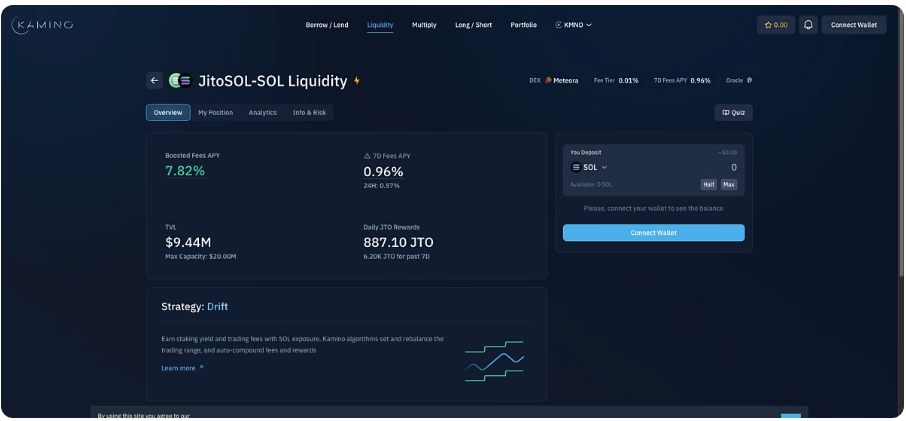The height and width of the screenshot is (421, 906).
Task: Select the Liquidity nav item
Action: (380, 25)
